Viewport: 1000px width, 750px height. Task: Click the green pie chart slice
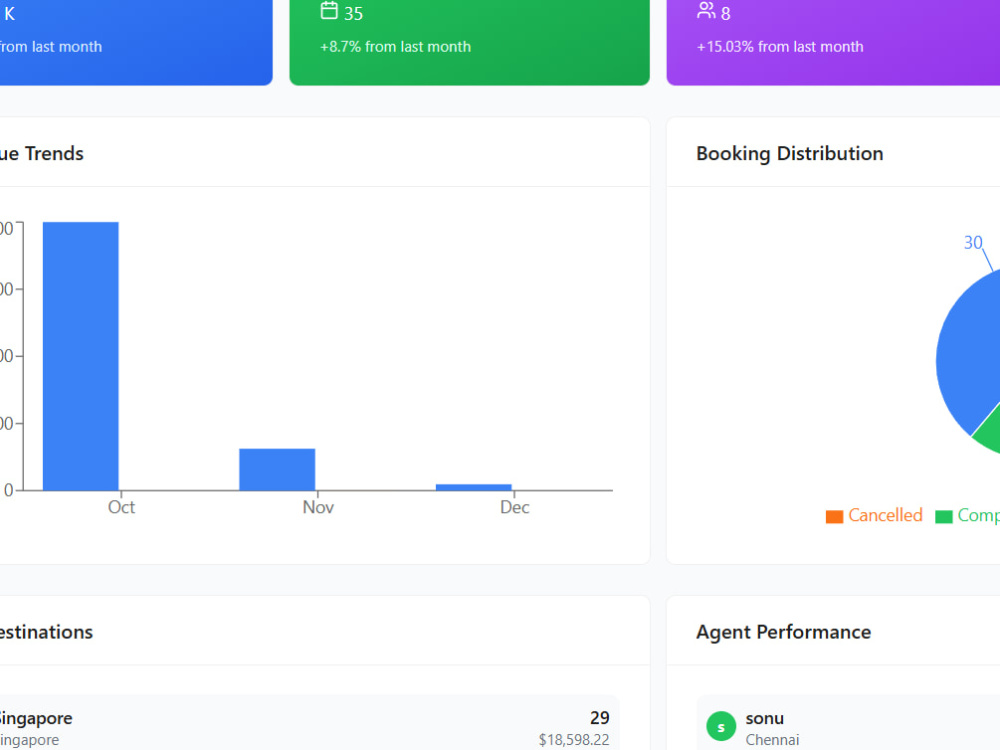pyautogui.click(x=989, y=434)
